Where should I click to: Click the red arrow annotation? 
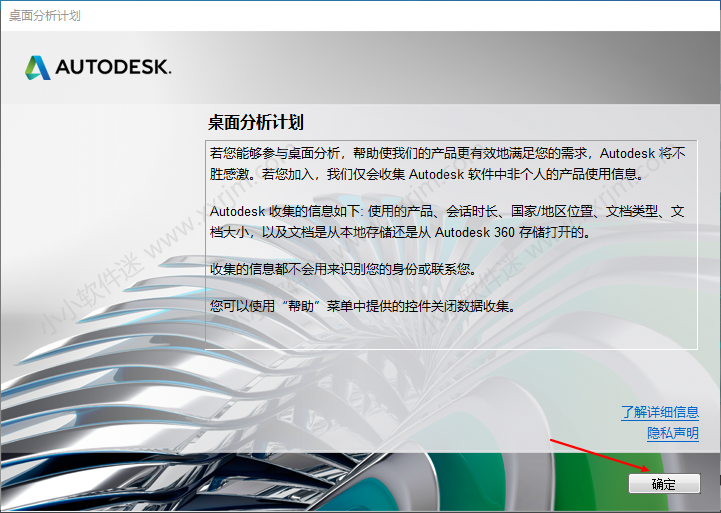coord(600,453)
